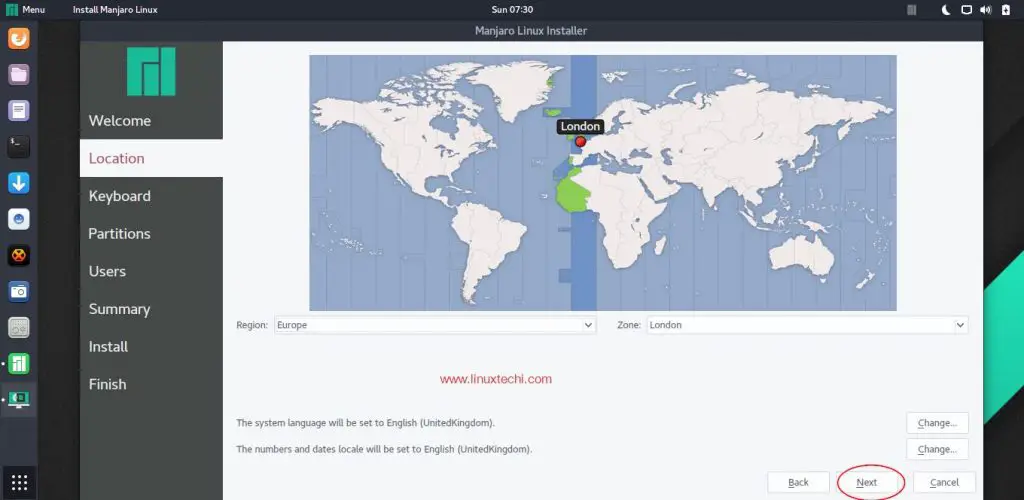Launch the camera screenshot tool in dock
The width and height of the screenshot is (1024, 500).
pos(18,292)
